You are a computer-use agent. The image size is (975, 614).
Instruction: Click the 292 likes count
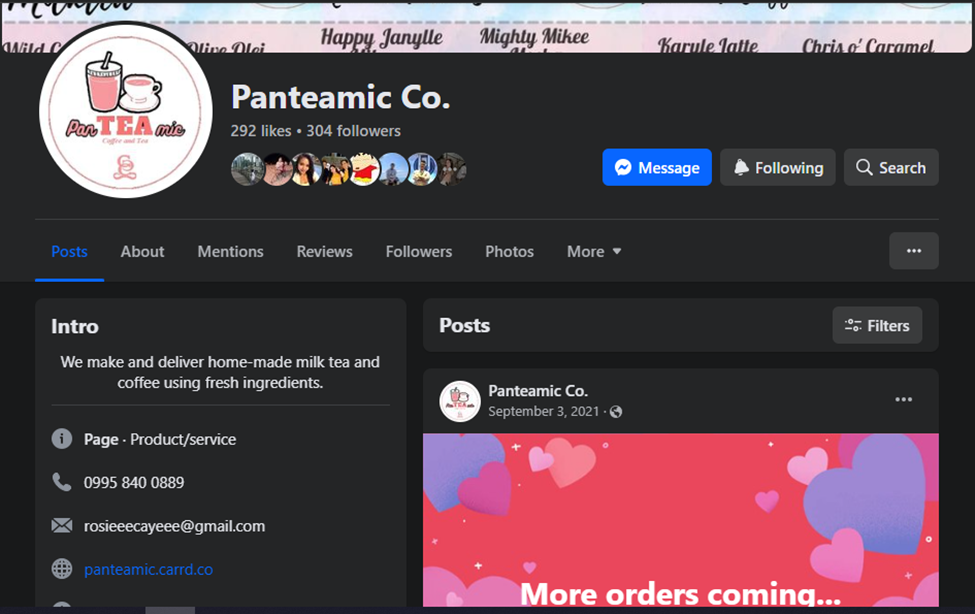[261, 131]
